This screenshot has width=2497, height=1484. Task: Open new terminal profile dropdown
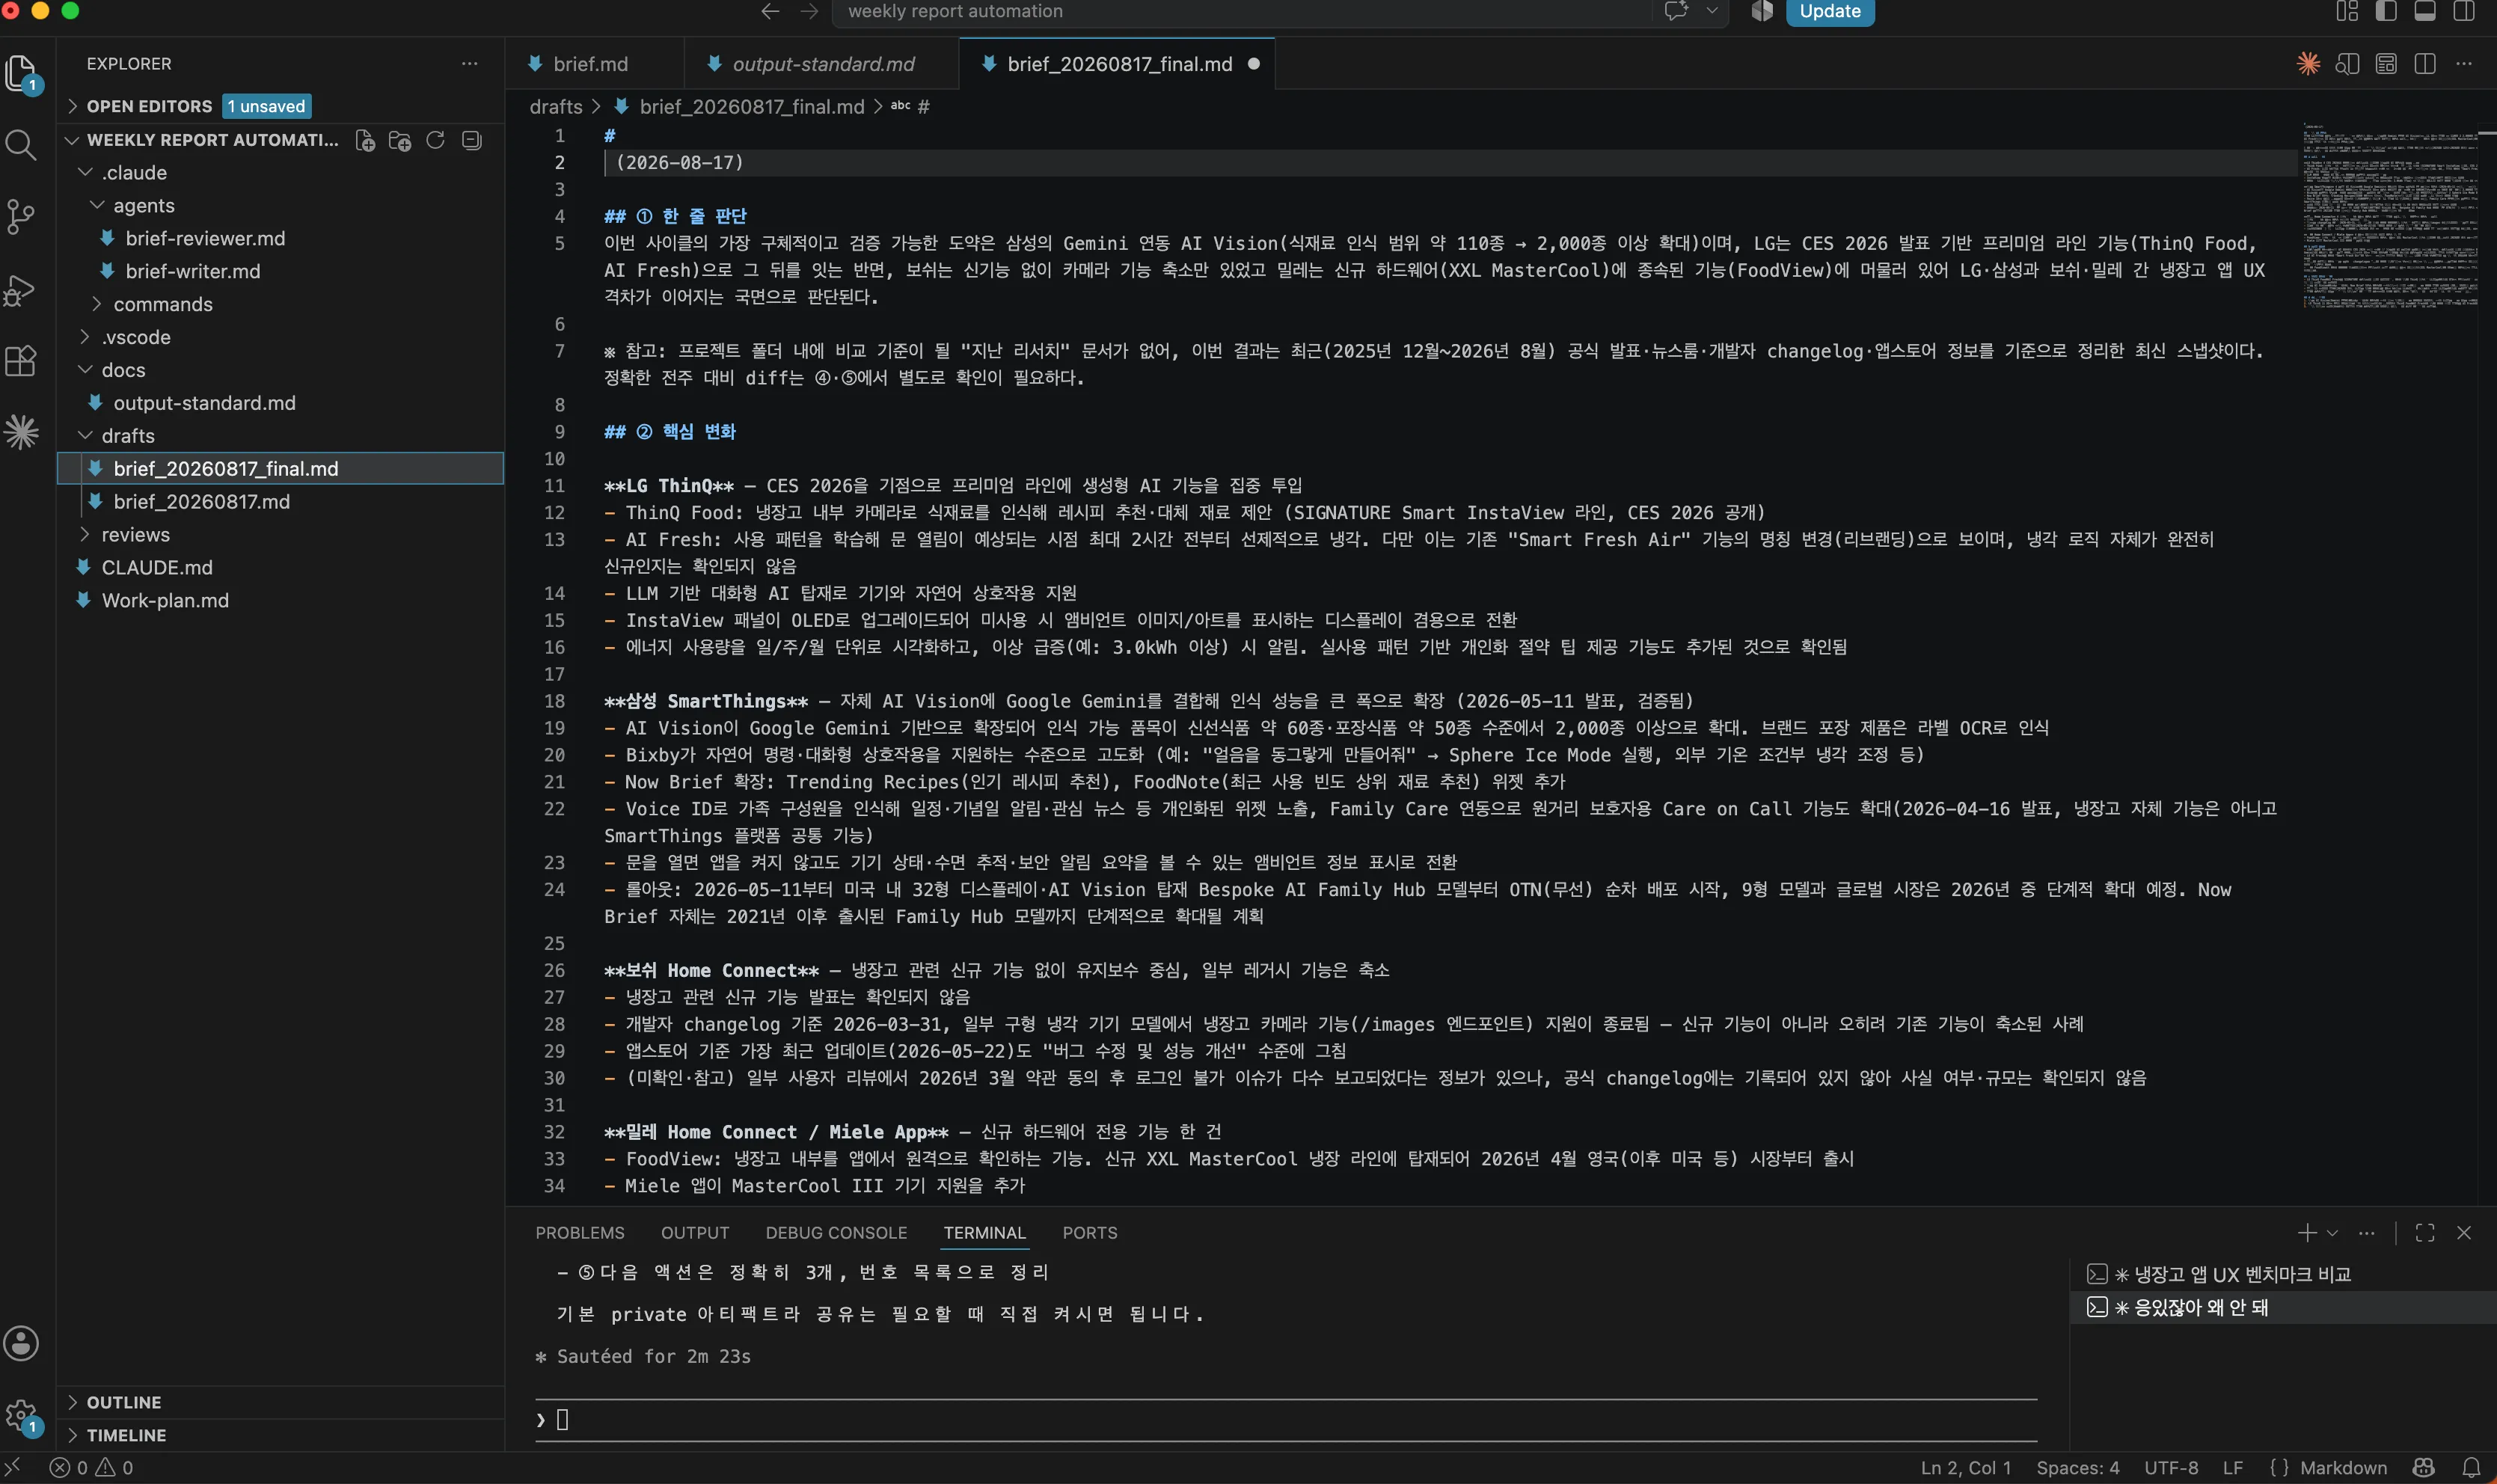pyautogui.click(x=2332, y=1233)
